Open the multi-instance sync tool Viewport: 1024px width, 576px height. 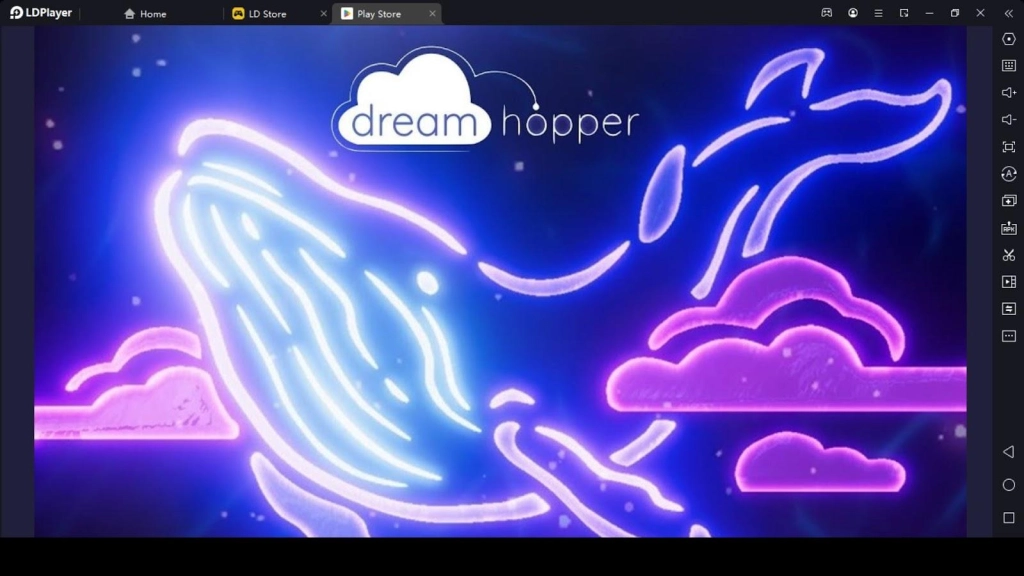click(x=1008, y=200)
